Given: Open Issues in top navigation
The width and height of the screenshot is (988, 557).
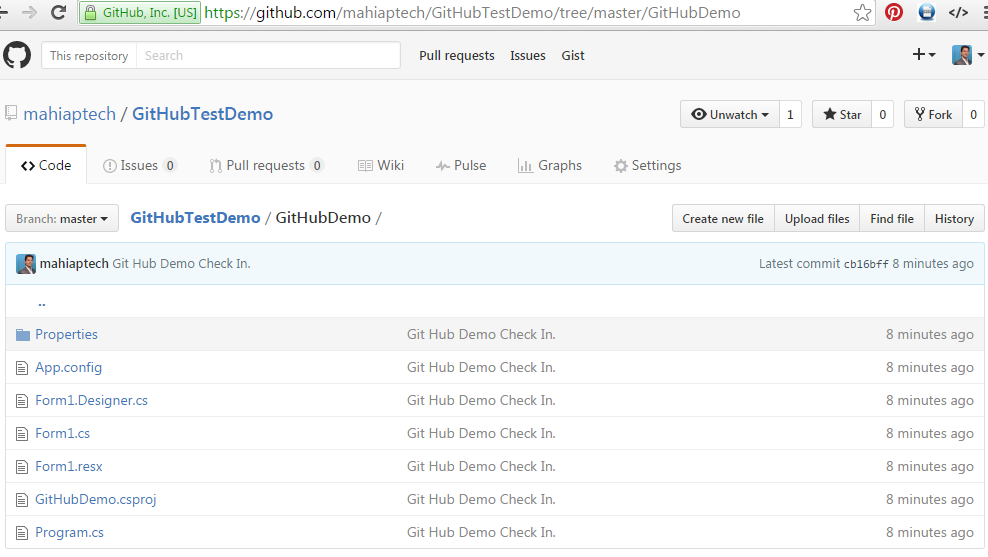Looking at the screenshot, I should click(528, 55).
